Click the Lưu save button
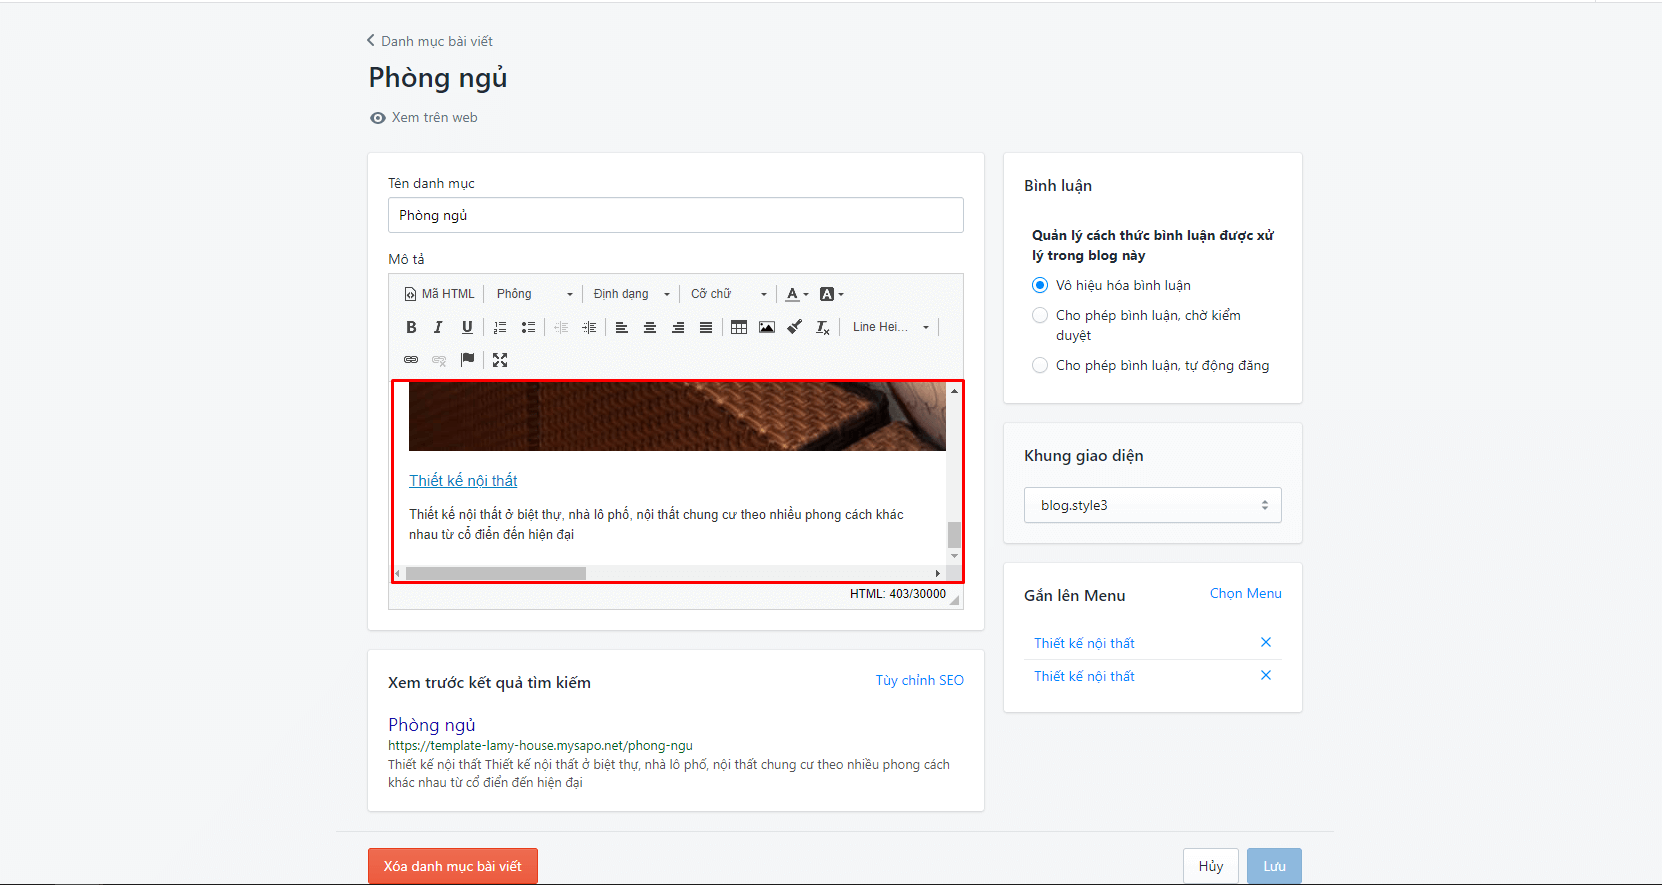1662x885 pixels. pyautogui.click(x=1274, y=866)
